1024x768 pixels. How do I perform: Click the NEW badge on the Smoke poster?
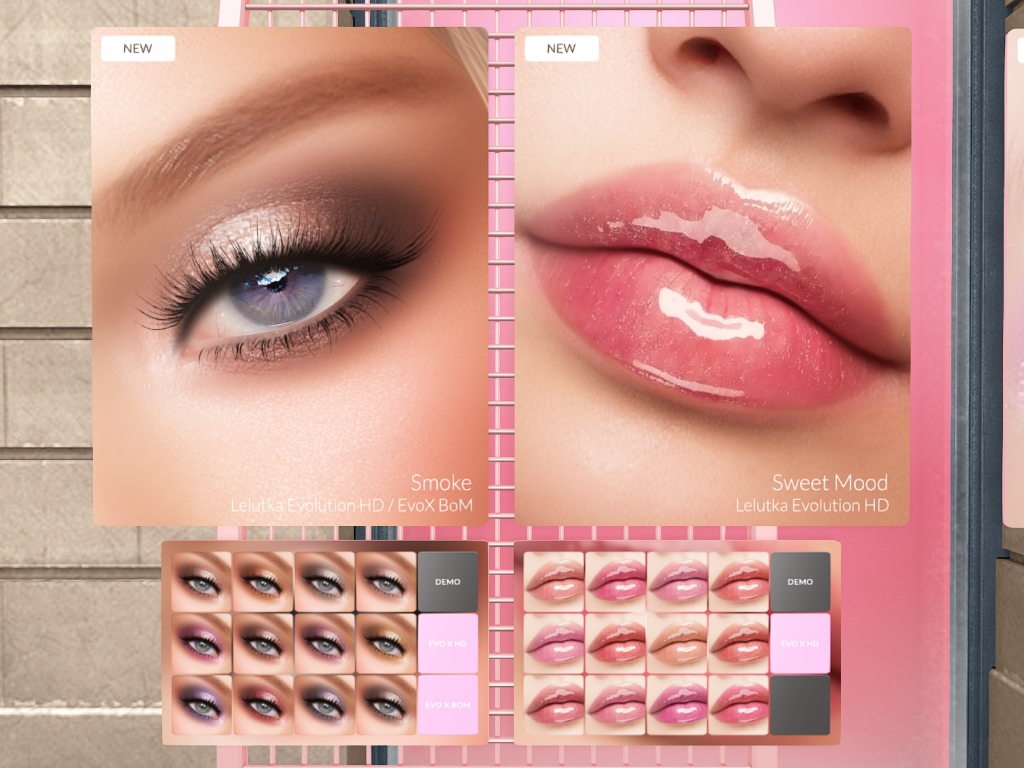click(x=138, y=48)
